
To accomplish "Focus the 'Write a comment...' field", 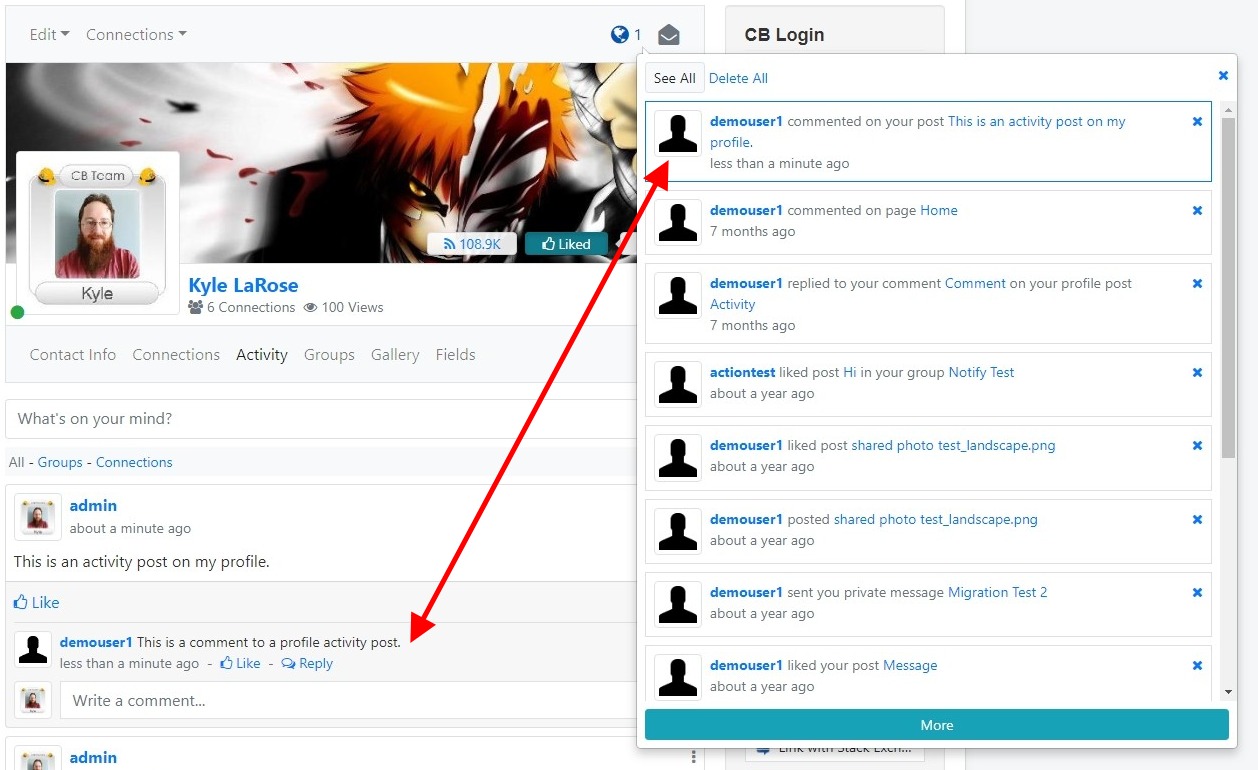I will [350, 701].
